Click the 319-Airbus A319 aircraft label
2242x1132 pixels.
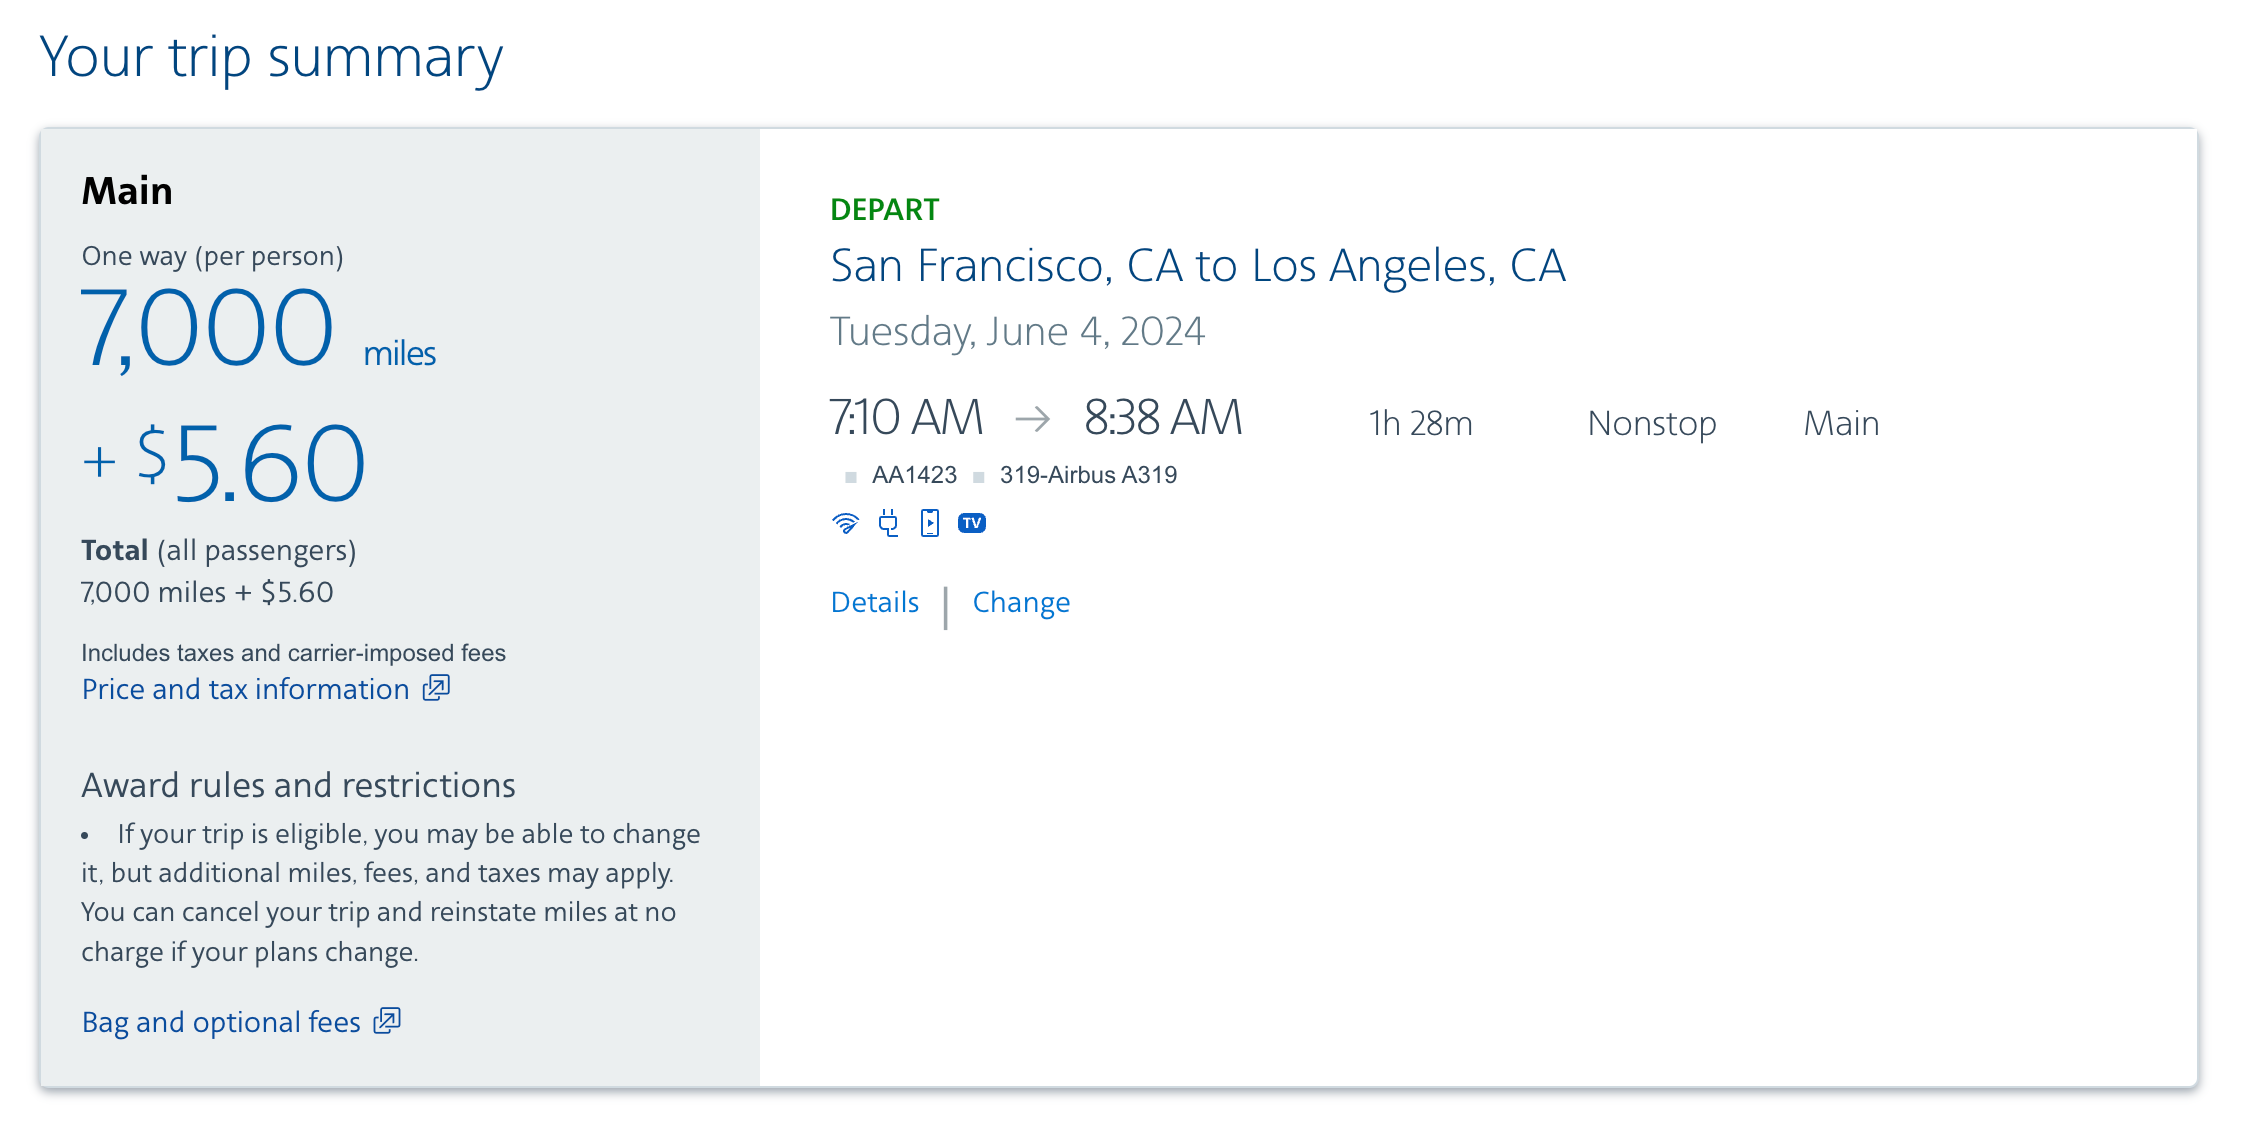tap(1088, 475)
